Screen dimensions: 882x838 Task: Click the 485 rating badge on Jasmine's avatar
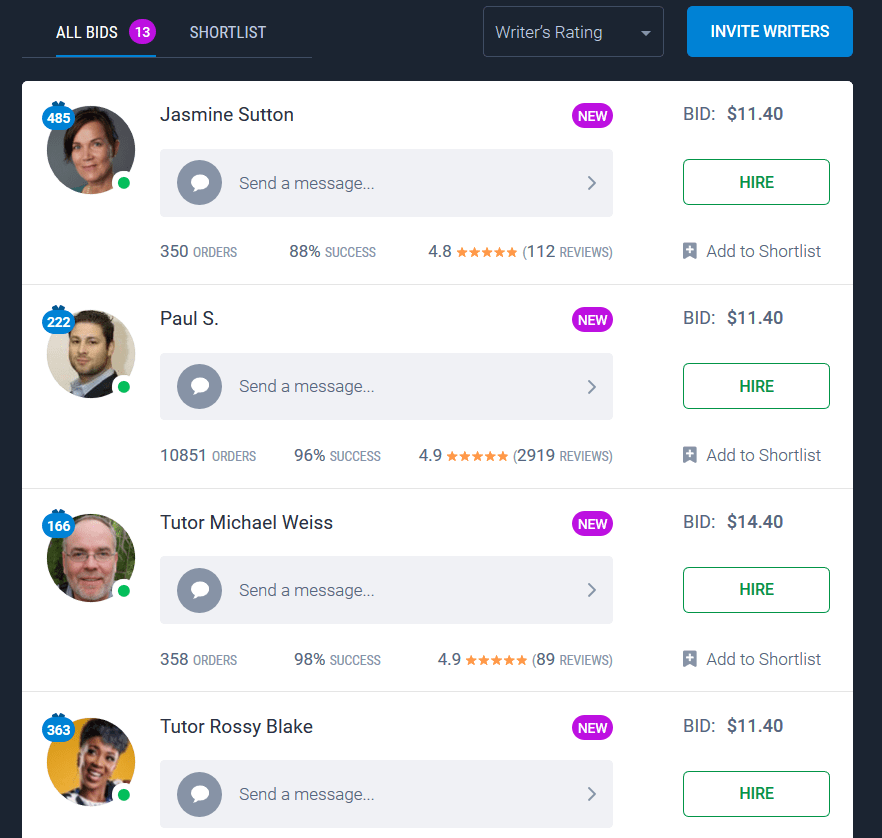pos(58,118)
